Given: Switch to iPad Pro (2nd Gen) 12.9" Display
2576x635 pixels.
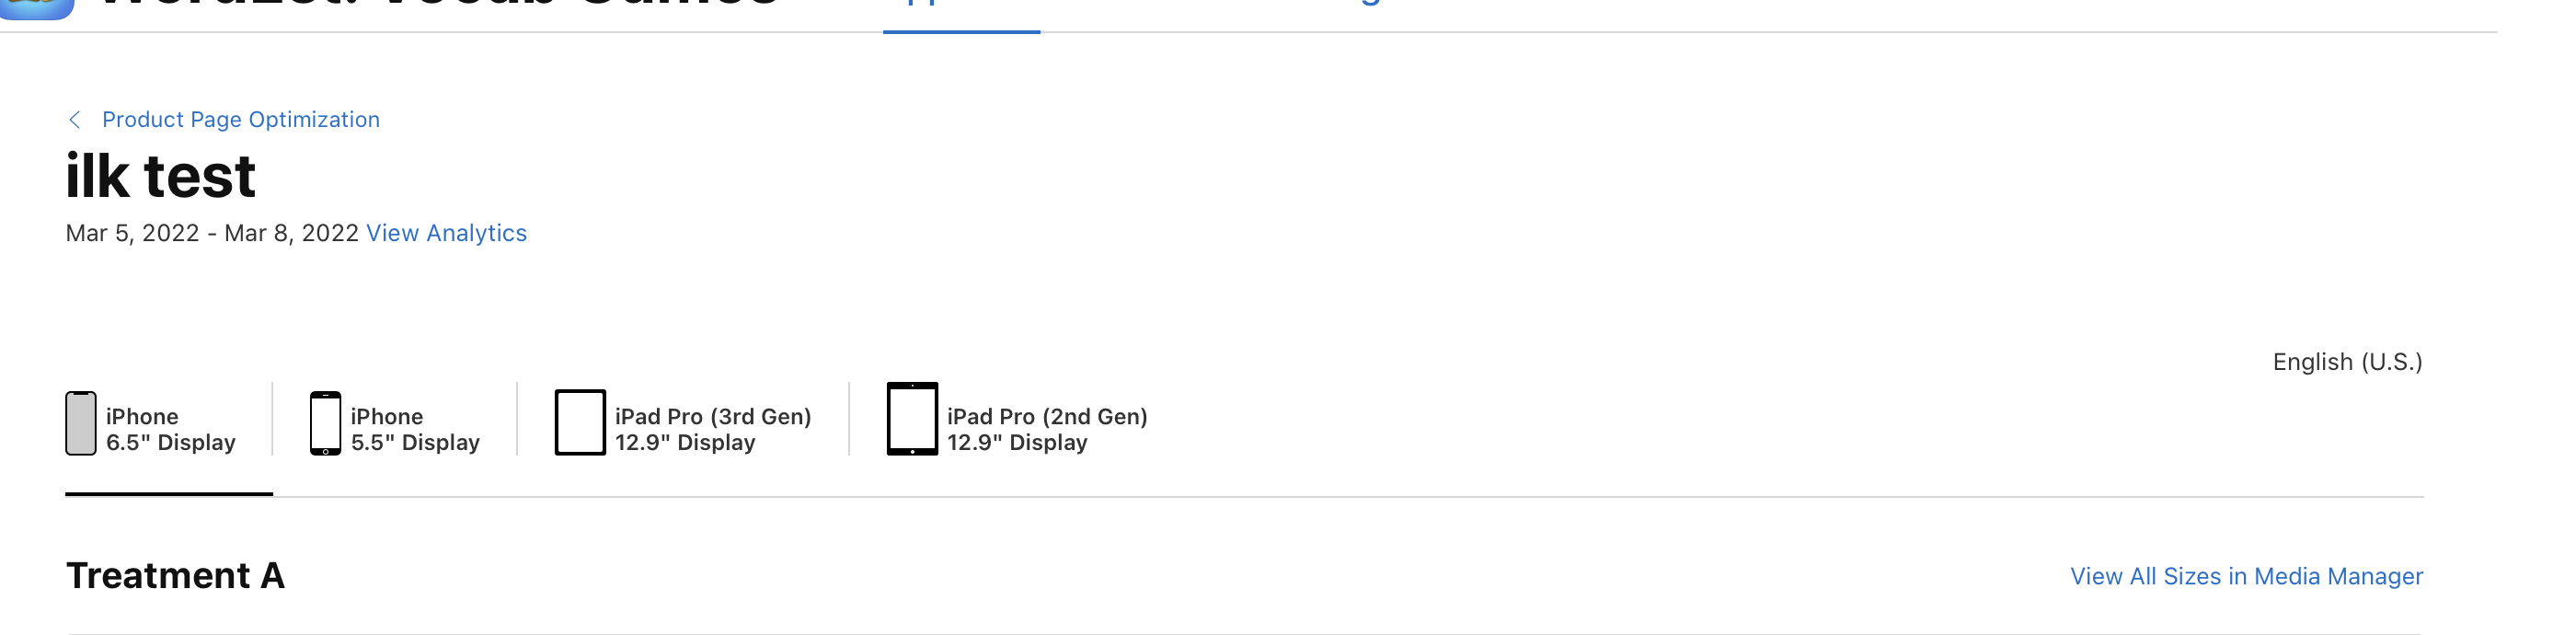Looking at the screenshot, I should [x=1046, y=429].
